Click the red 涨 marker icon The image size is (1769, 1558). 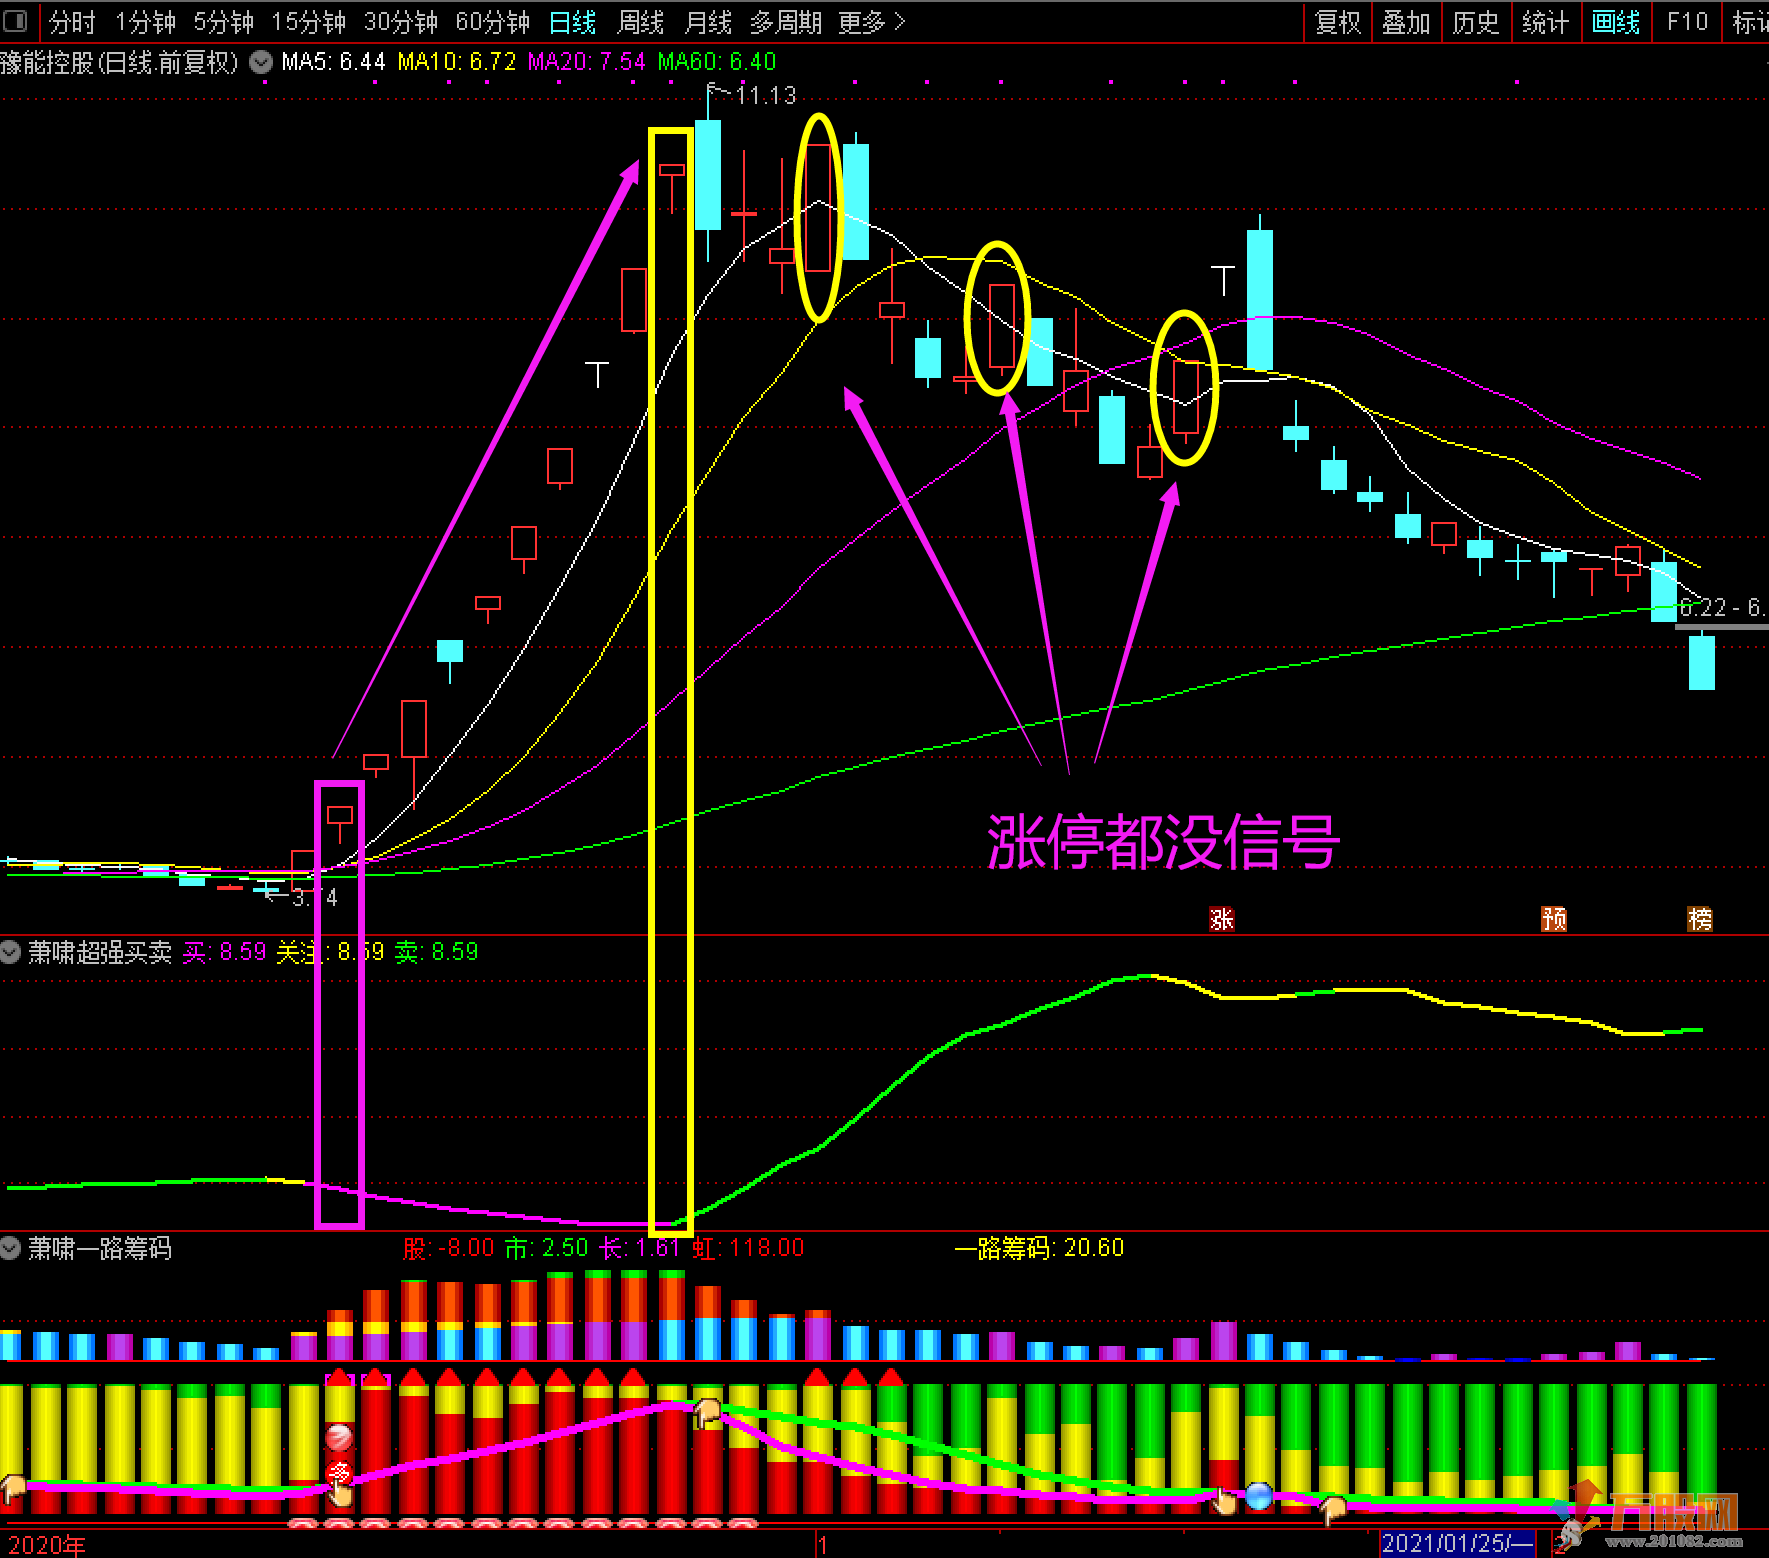point(1221,919)
